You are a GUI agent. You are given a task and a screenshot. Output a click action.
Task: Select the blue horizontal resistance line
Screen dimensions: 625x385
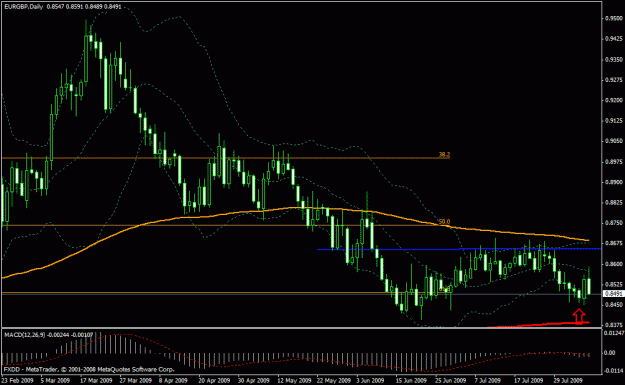point(458,249)
